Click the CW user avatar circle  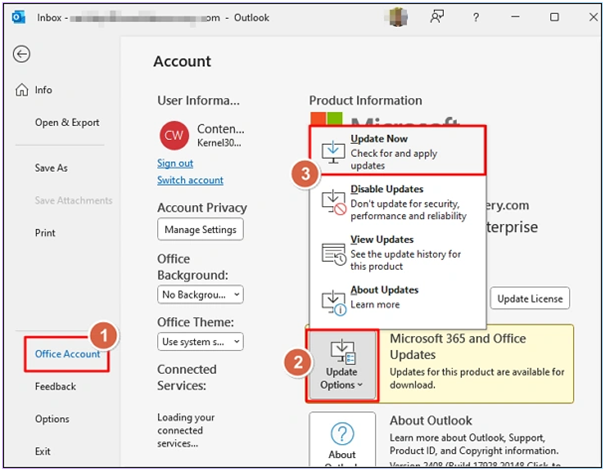pyautogui.click(x=174, y=134)
